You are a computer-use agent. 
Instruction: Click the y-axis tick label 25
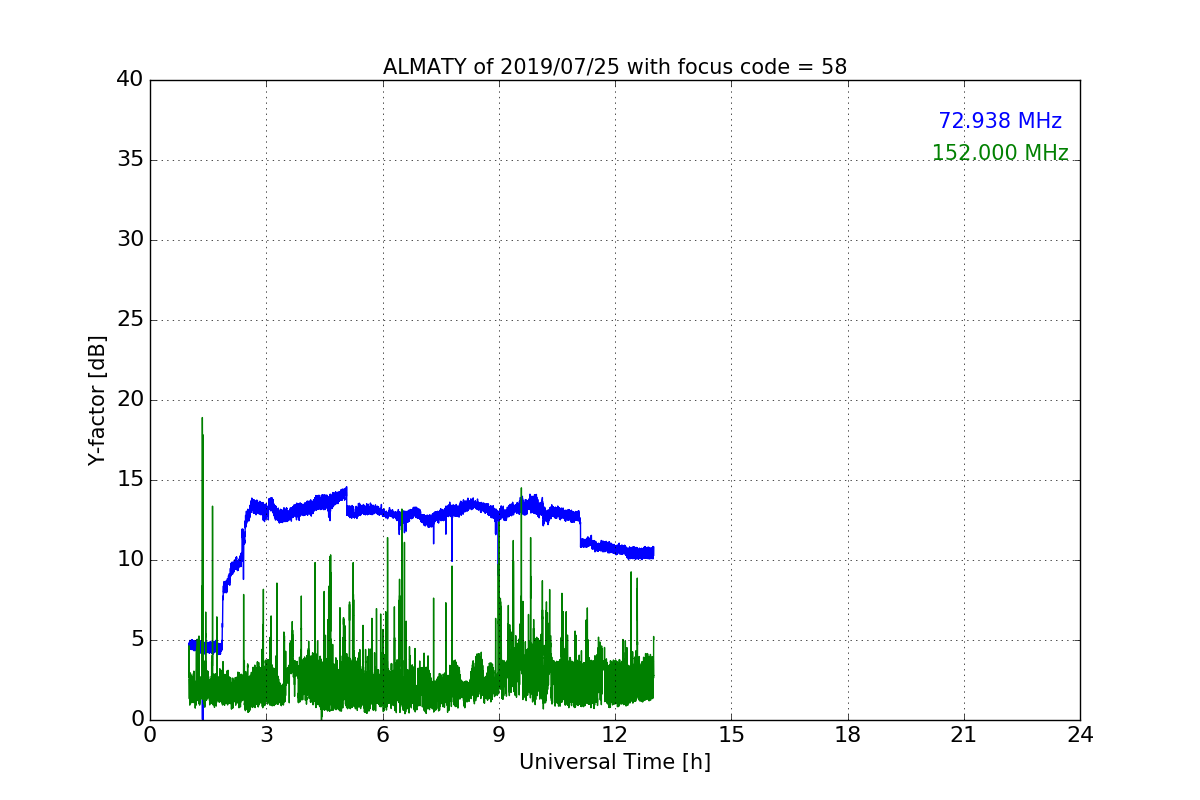point(129,320)
